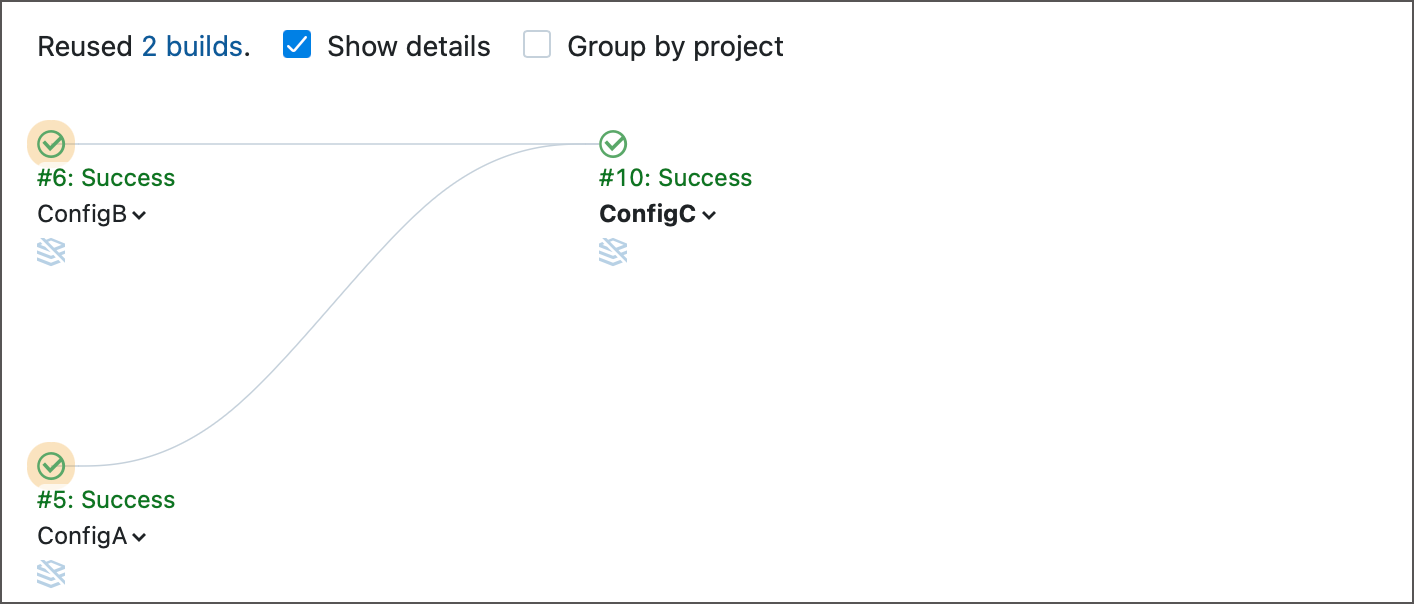Open the build chain icon under ConfigB
This screenshot has height=604, width=1414.
click(x=51, y=251)
